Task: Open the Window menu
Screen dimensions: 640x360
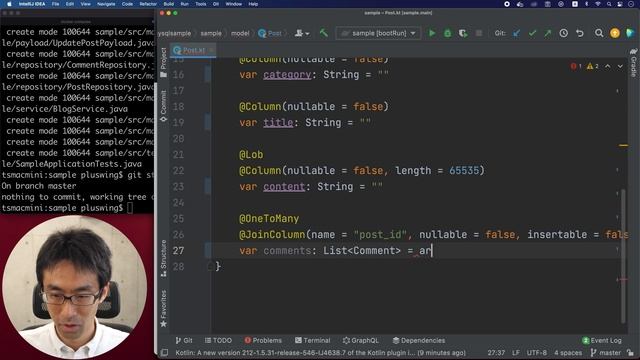Action: pyautogui.click(x=233, y=4)
